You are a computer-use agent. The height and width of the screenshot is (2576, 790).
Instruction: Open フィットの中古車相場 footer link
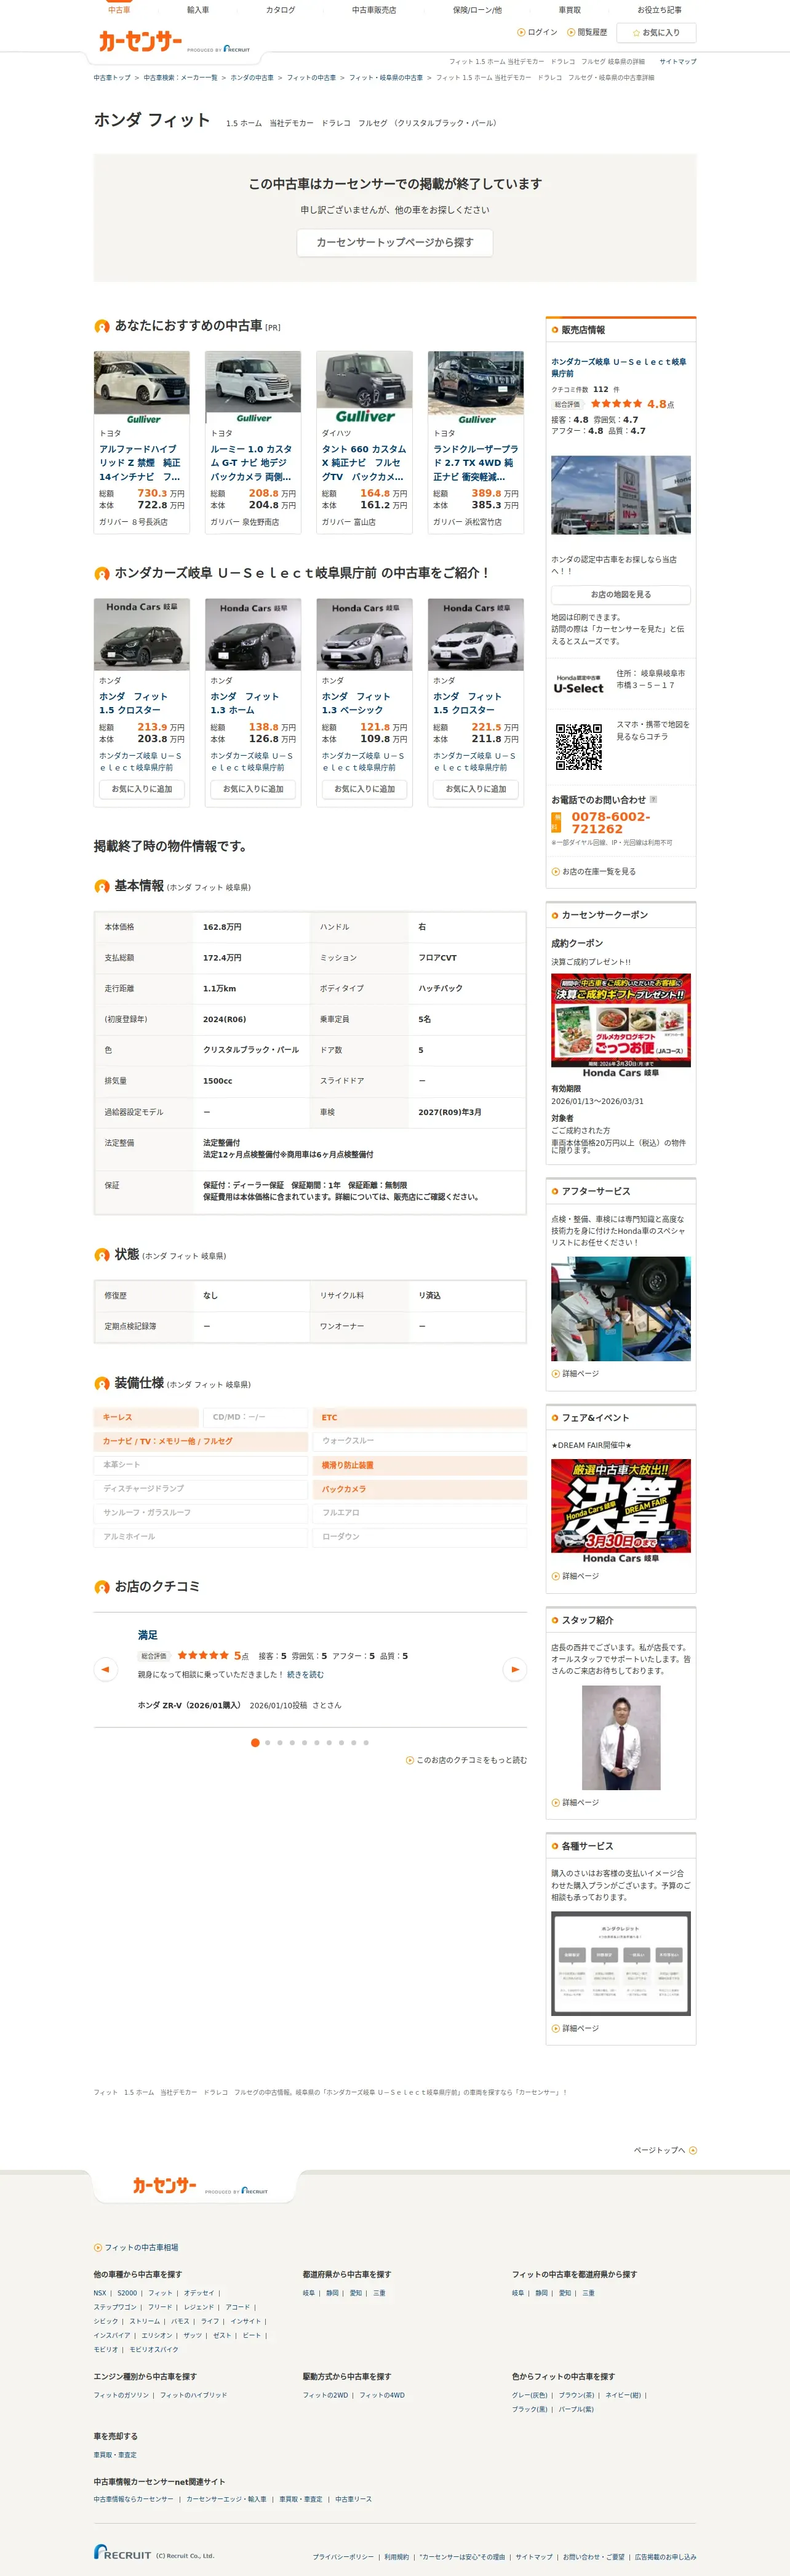pos(136,2247)
